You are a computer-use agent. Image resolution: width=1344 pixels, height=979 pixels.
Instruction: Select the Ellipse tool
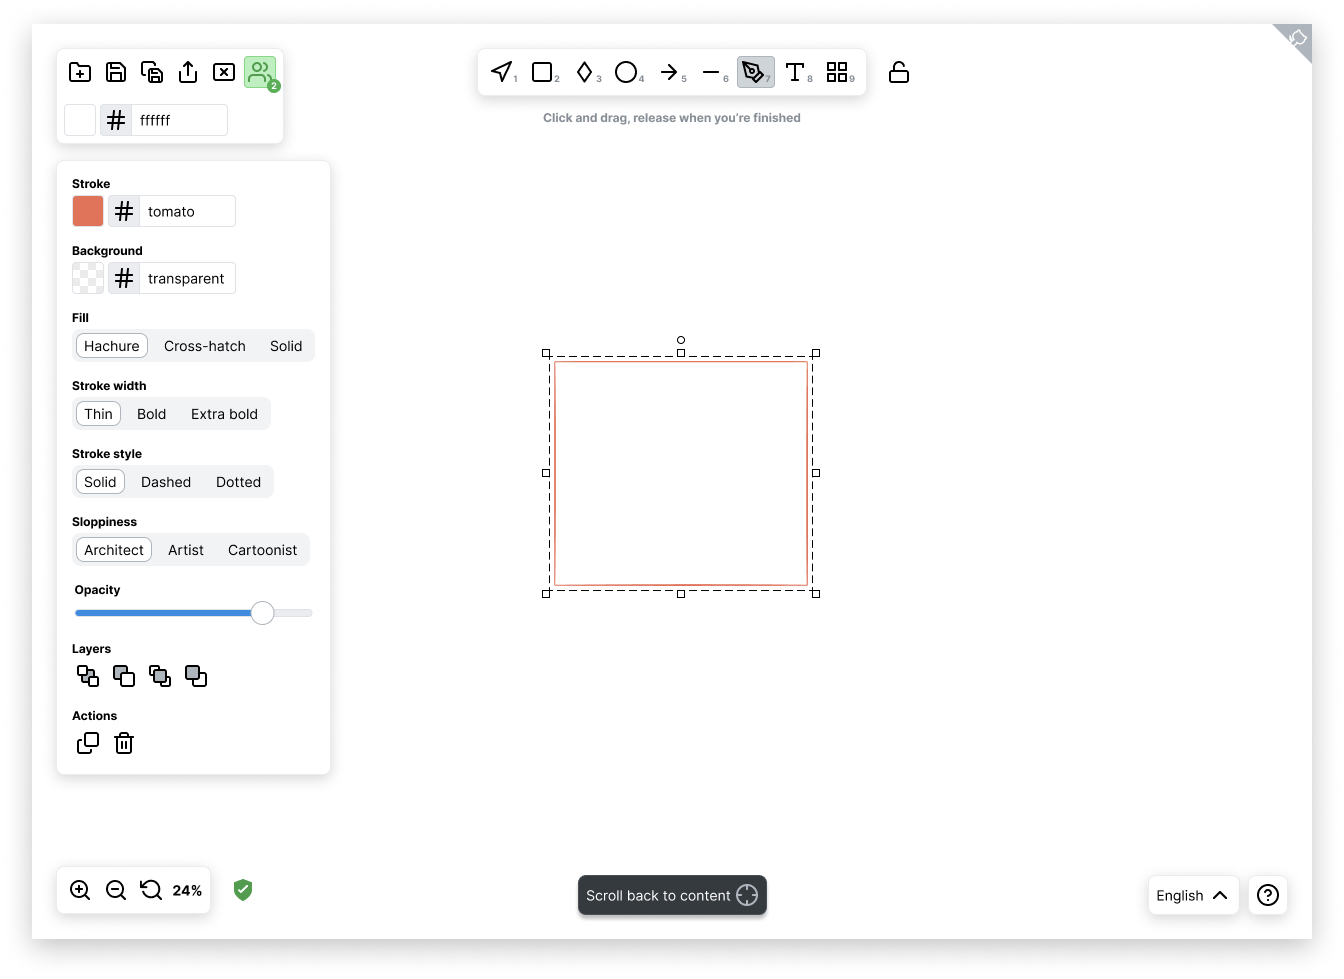pos(627,71)
